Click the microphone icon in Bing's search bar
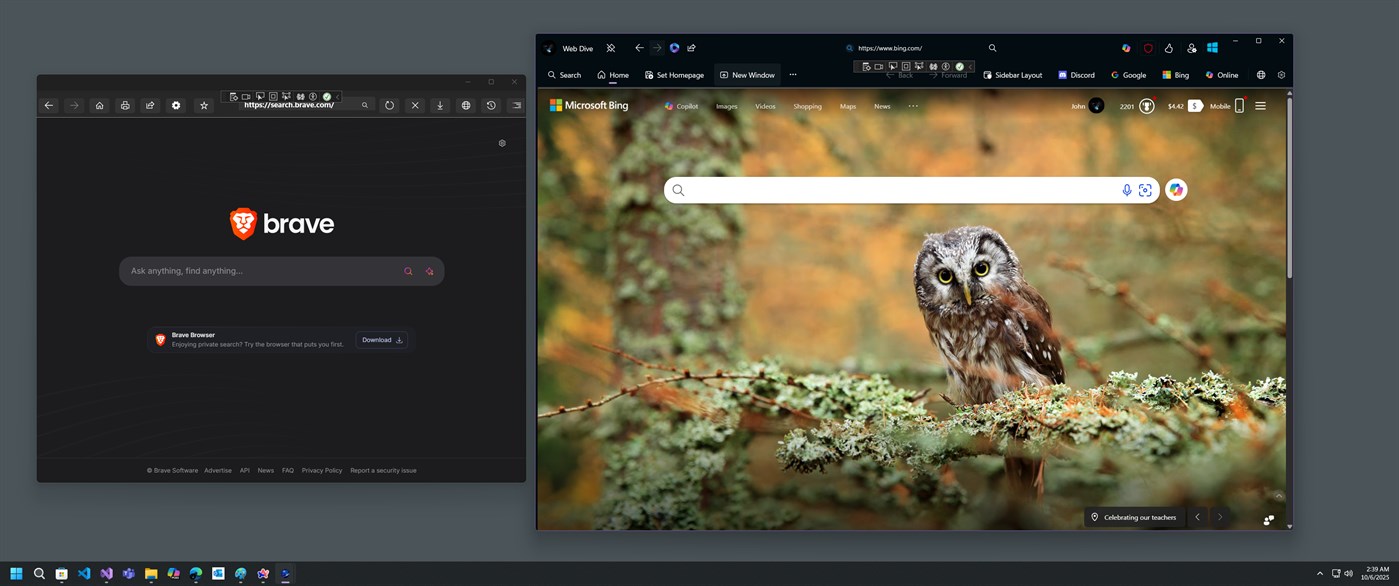The height and width of the screenshot is (586, 1399). click(x=1126, y=189)
